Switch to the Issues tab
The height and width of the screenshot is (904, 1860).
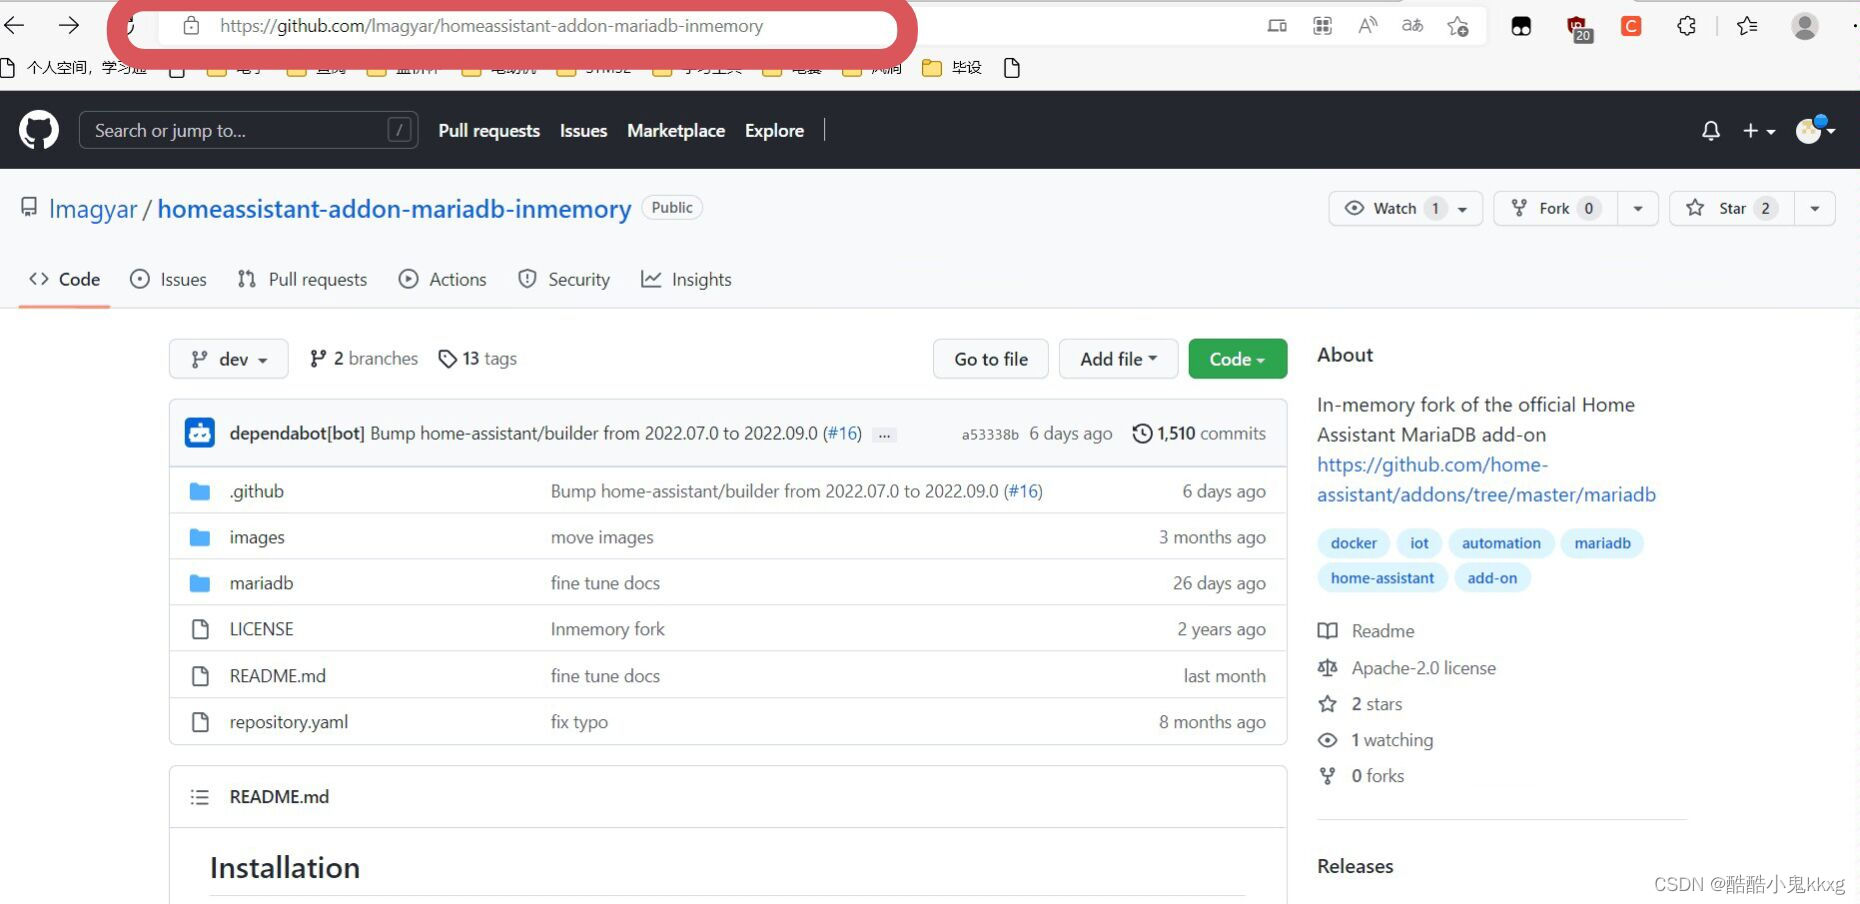[169, 279]
